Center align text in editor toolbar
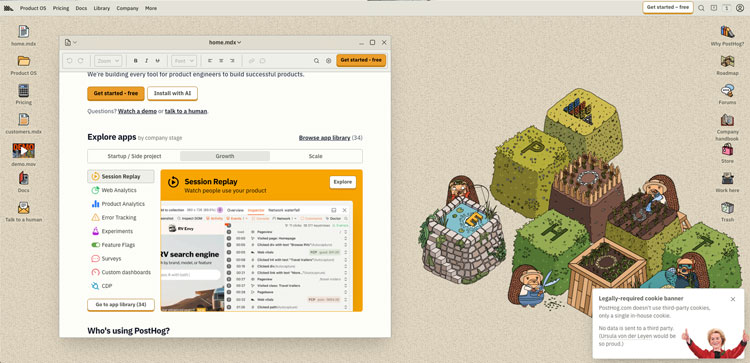The height and width of the screenshot is (363, 750). coord(221,61)
